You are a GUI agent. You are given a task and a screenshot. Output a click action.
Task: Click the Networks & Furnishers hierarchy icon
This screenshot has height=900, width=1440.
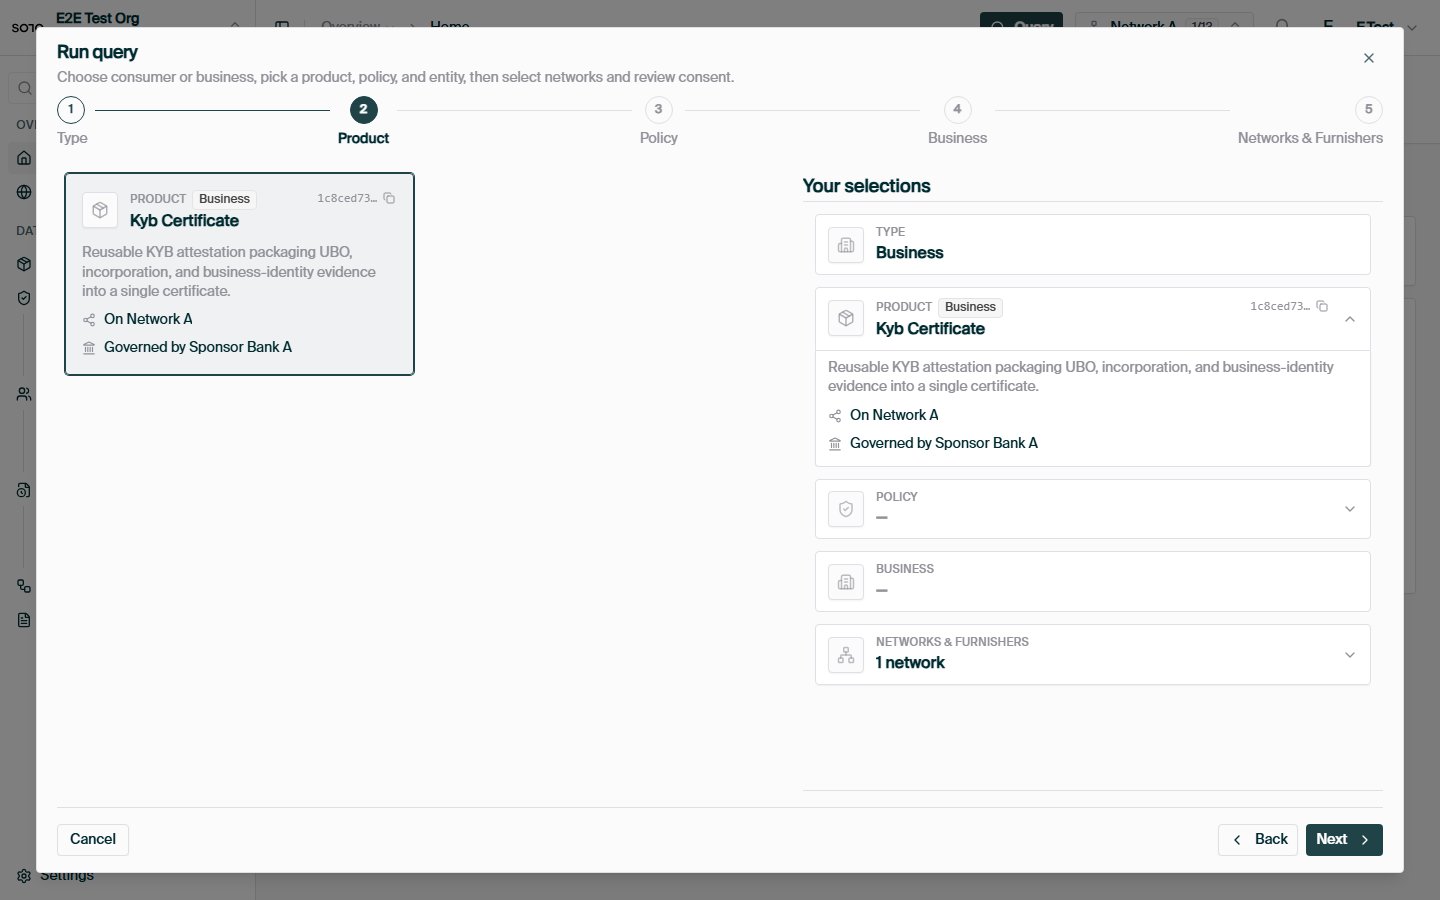coord(846,655)
